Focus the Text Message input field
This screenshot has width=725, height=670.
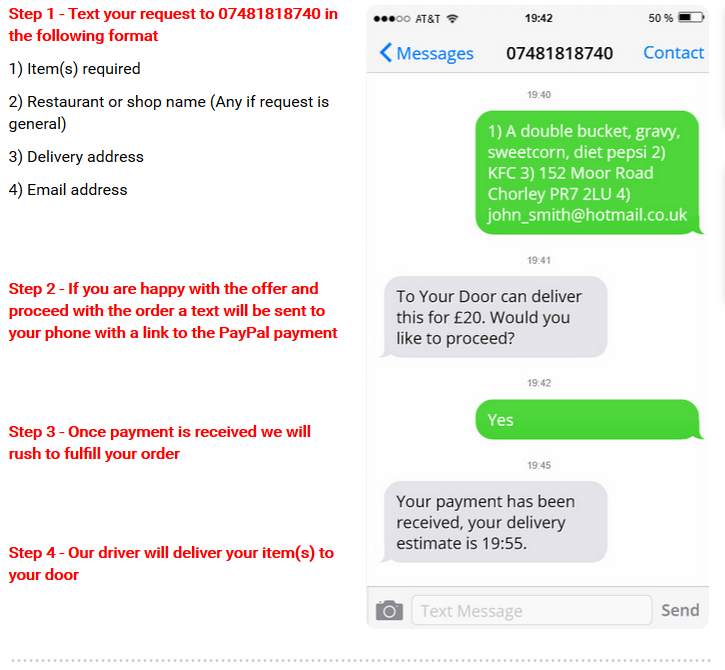(x=532, y=610)
